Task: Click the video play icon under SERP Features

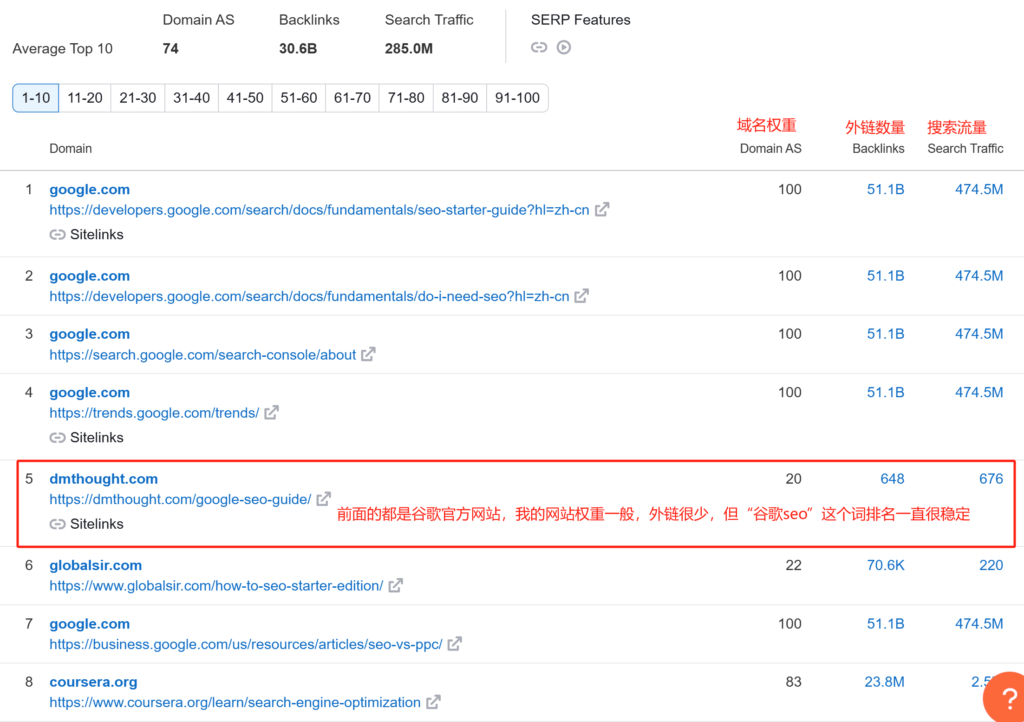Action: click(563, 46)
